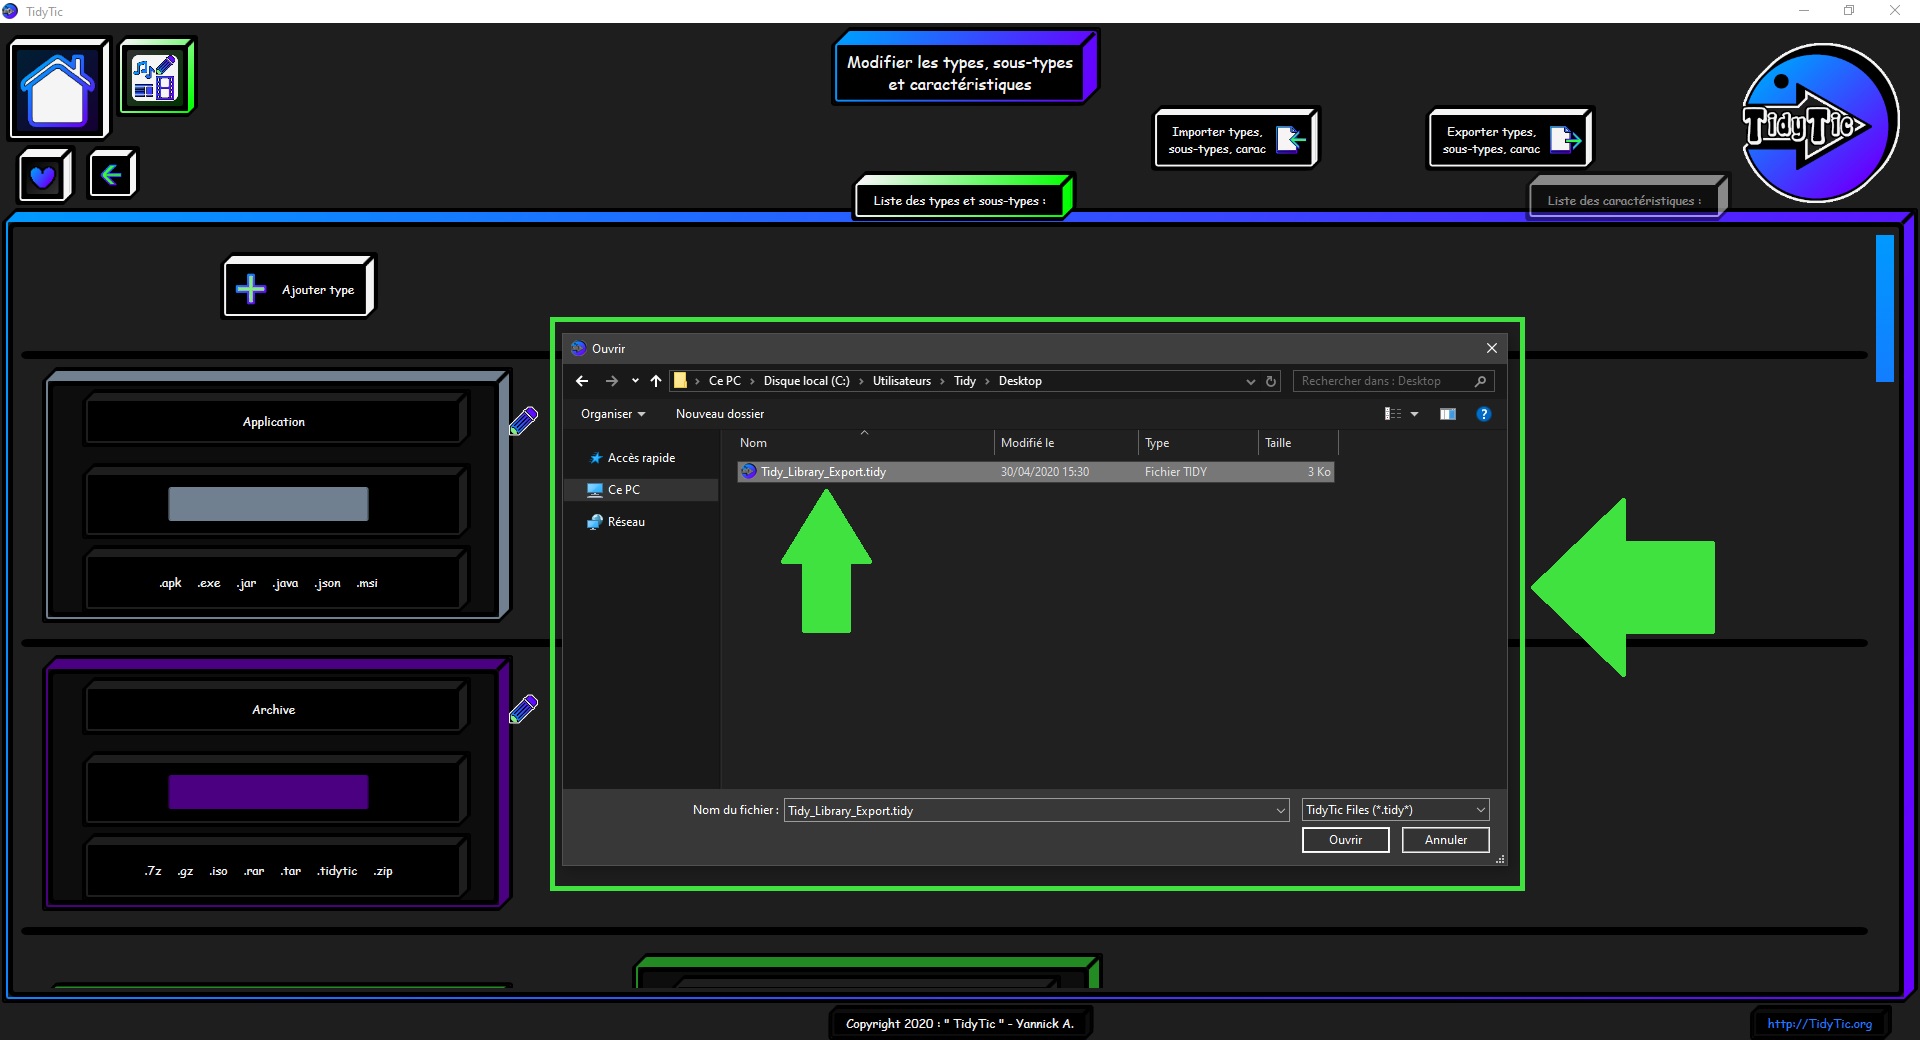Click the Rechercher dans : Desktop field
The height and width of the screenshot is (1040, 1920).
1392,381
